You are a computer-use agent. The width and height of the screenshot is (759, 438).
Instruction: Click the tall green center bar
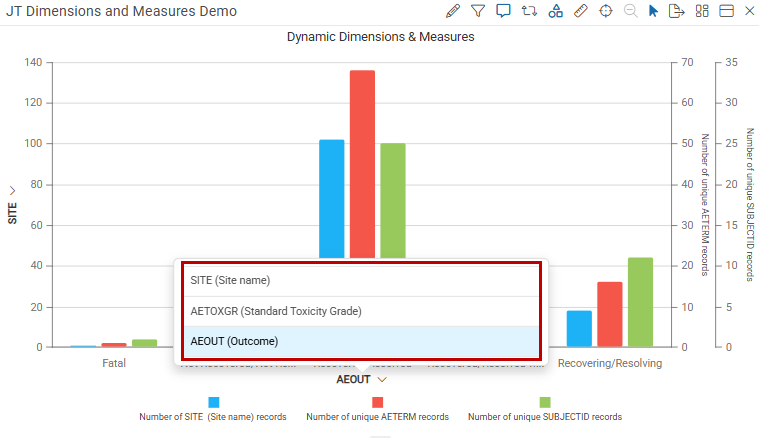coord(393,201)
